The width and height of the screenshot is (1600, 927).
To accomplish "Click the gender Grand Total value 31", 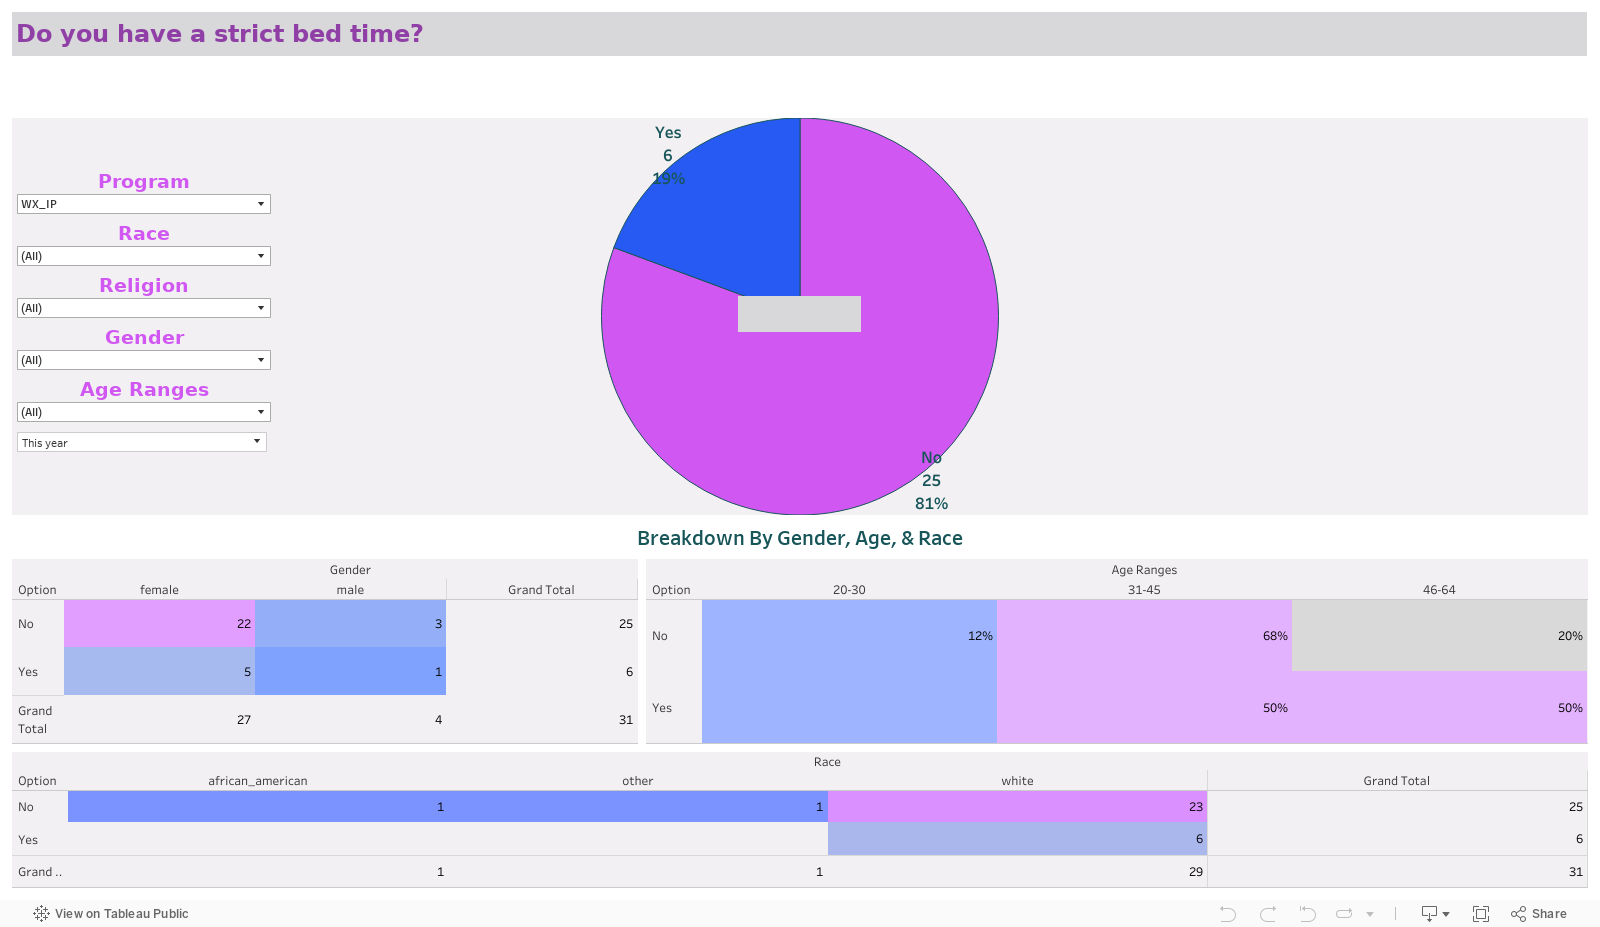I will (x=626, y=719).
